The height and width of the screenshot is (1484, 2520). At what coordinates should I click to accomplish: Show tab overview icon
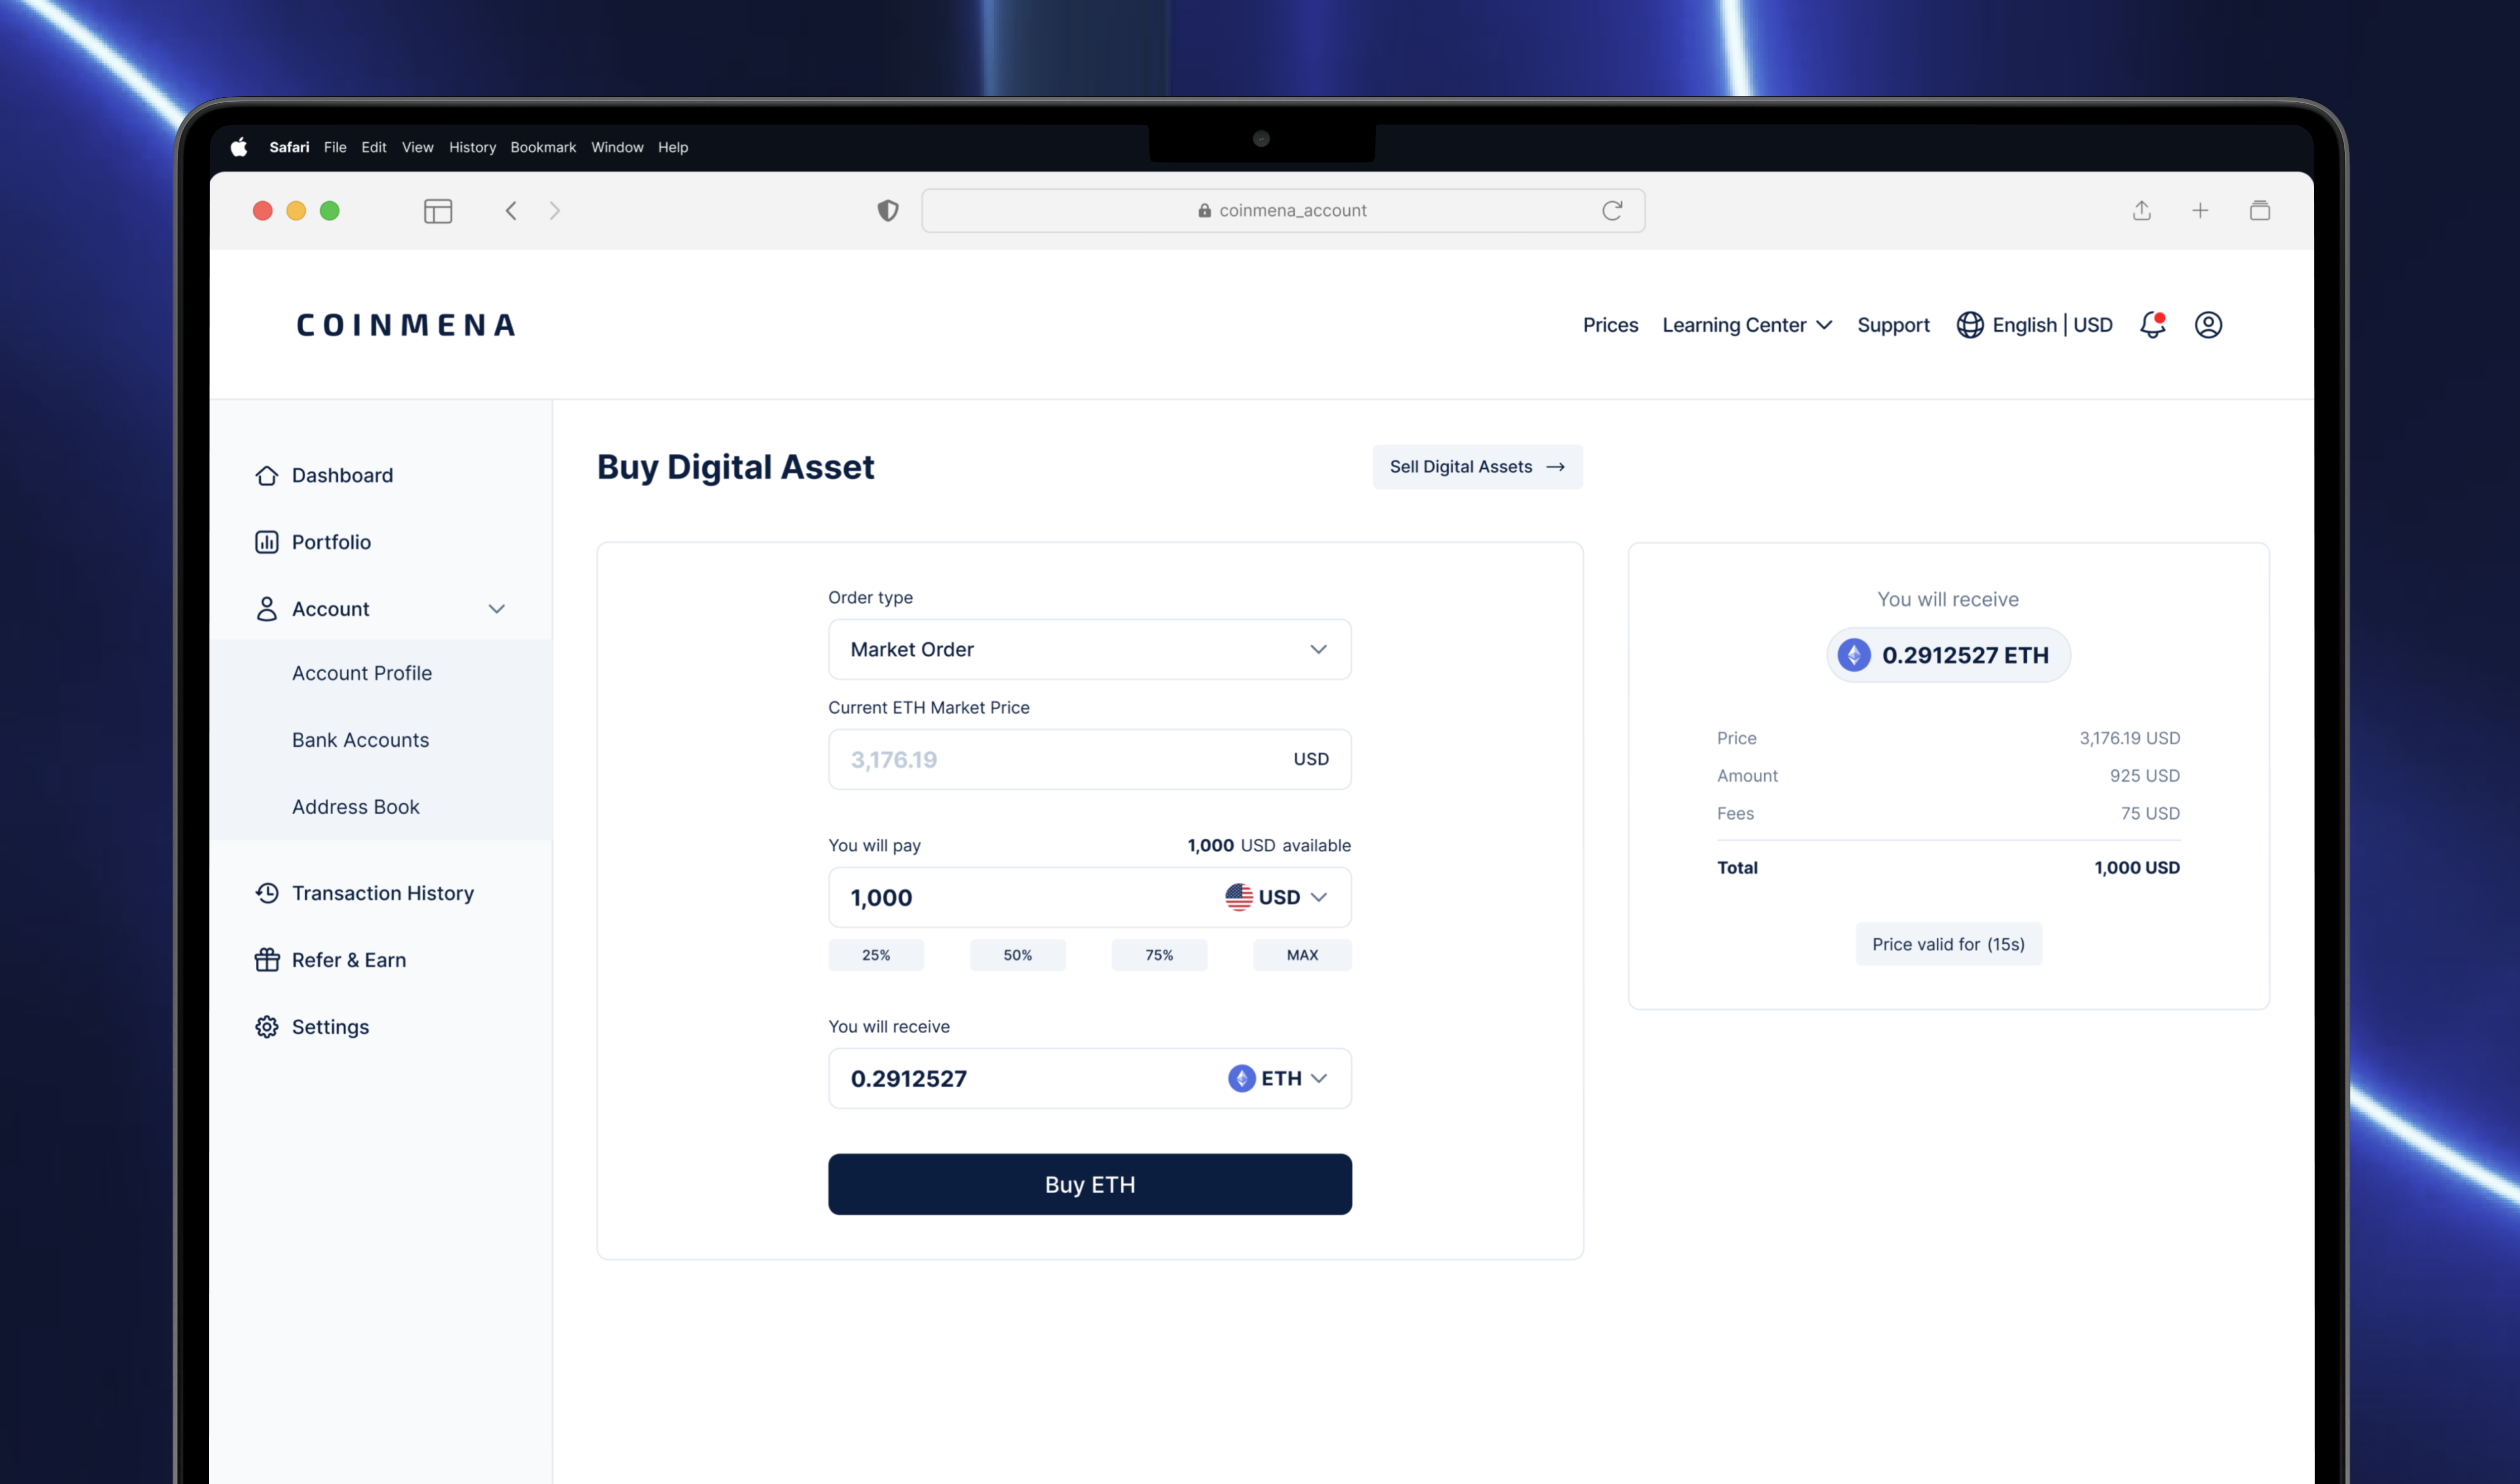(2260, 211)
